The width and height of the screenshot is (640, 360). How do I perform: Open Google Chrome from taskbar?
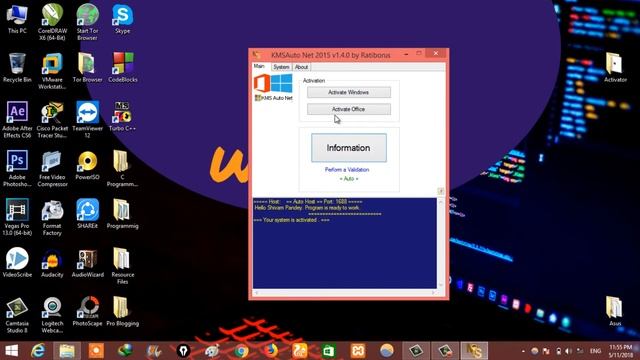tap(241, 351)
